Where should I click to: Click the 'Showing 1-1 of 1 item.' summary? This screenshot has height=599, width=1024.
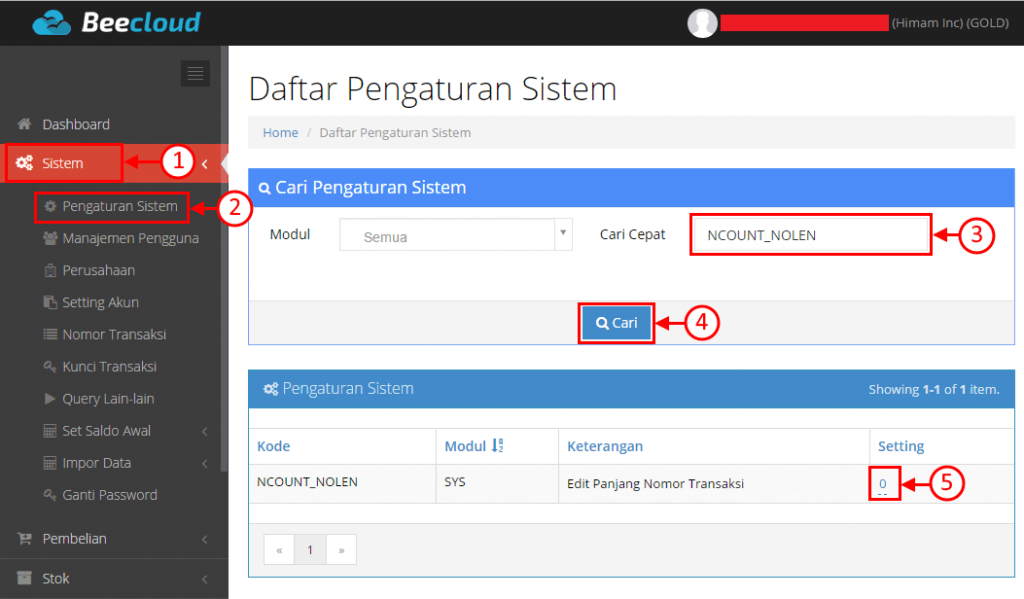934,389
